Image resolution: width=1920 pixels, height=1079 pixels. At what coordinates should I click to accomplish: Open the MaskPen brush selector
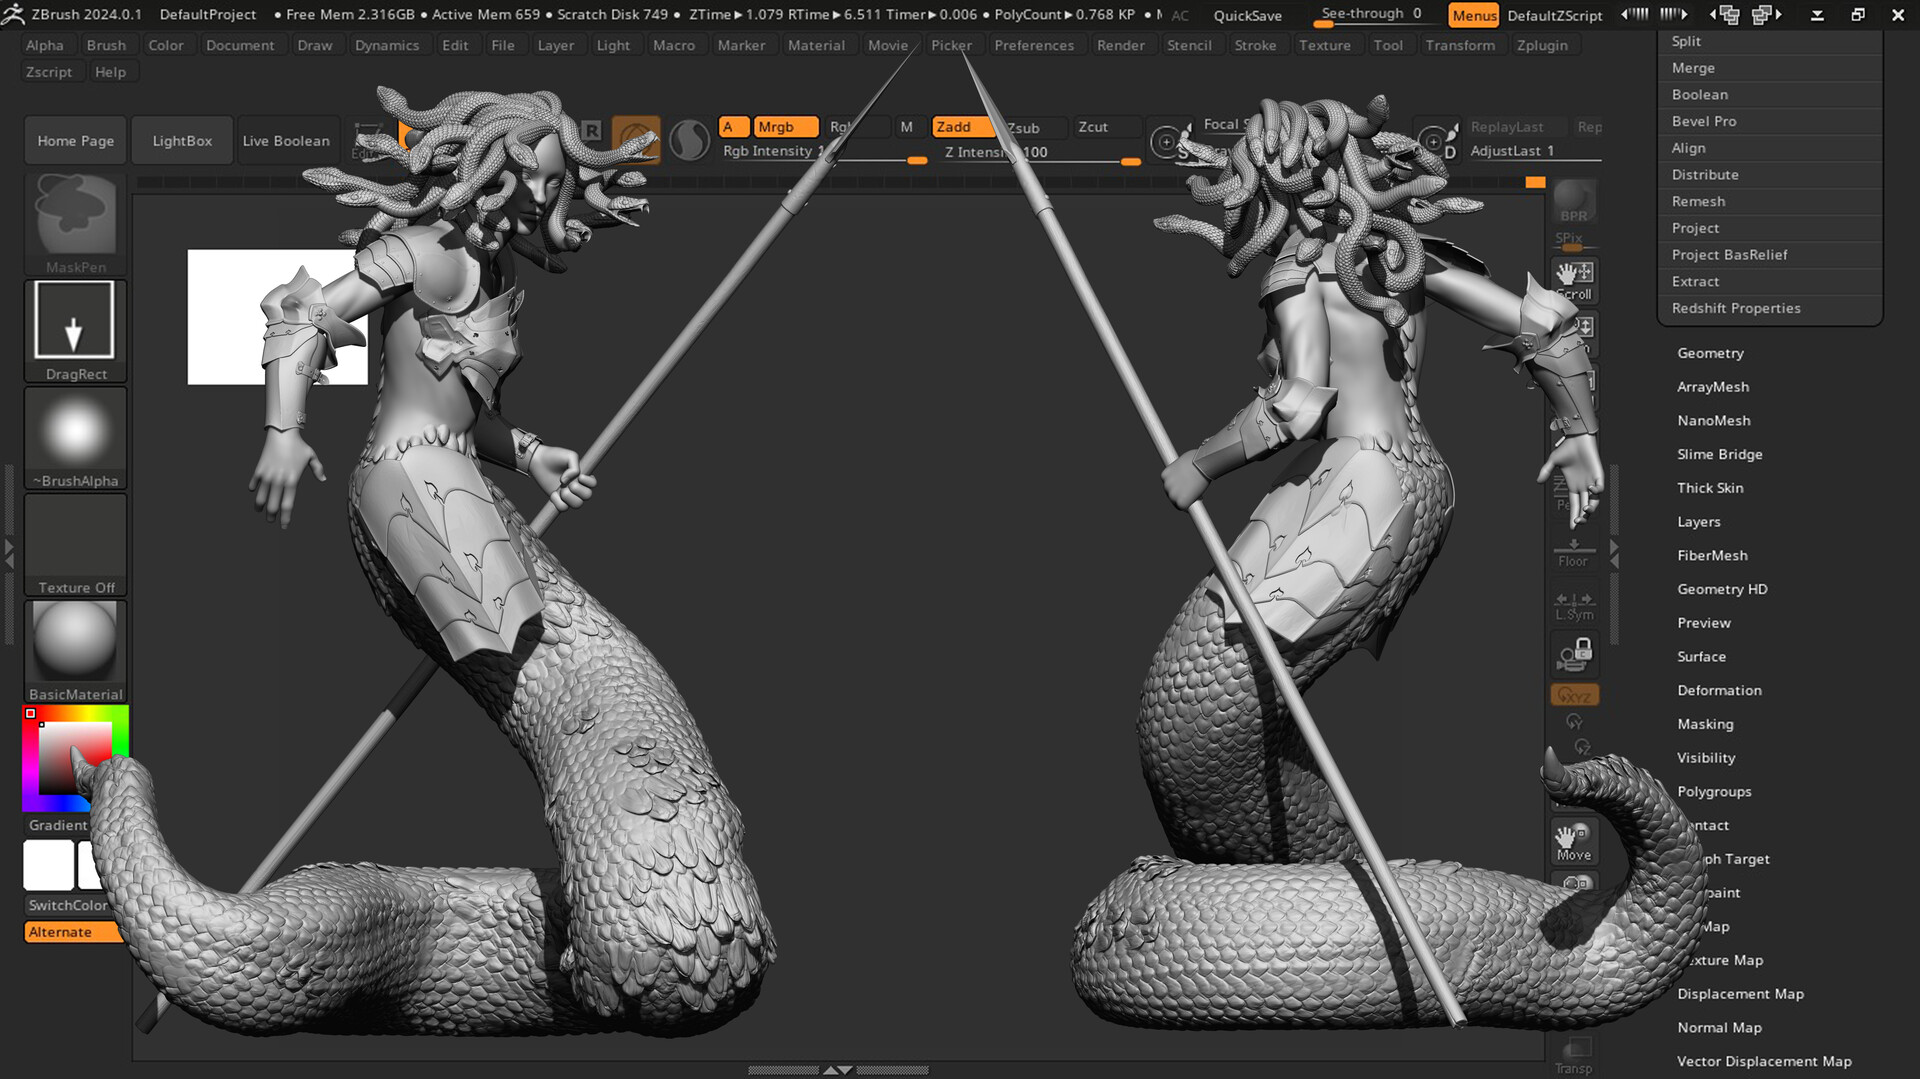pos(76,223)
